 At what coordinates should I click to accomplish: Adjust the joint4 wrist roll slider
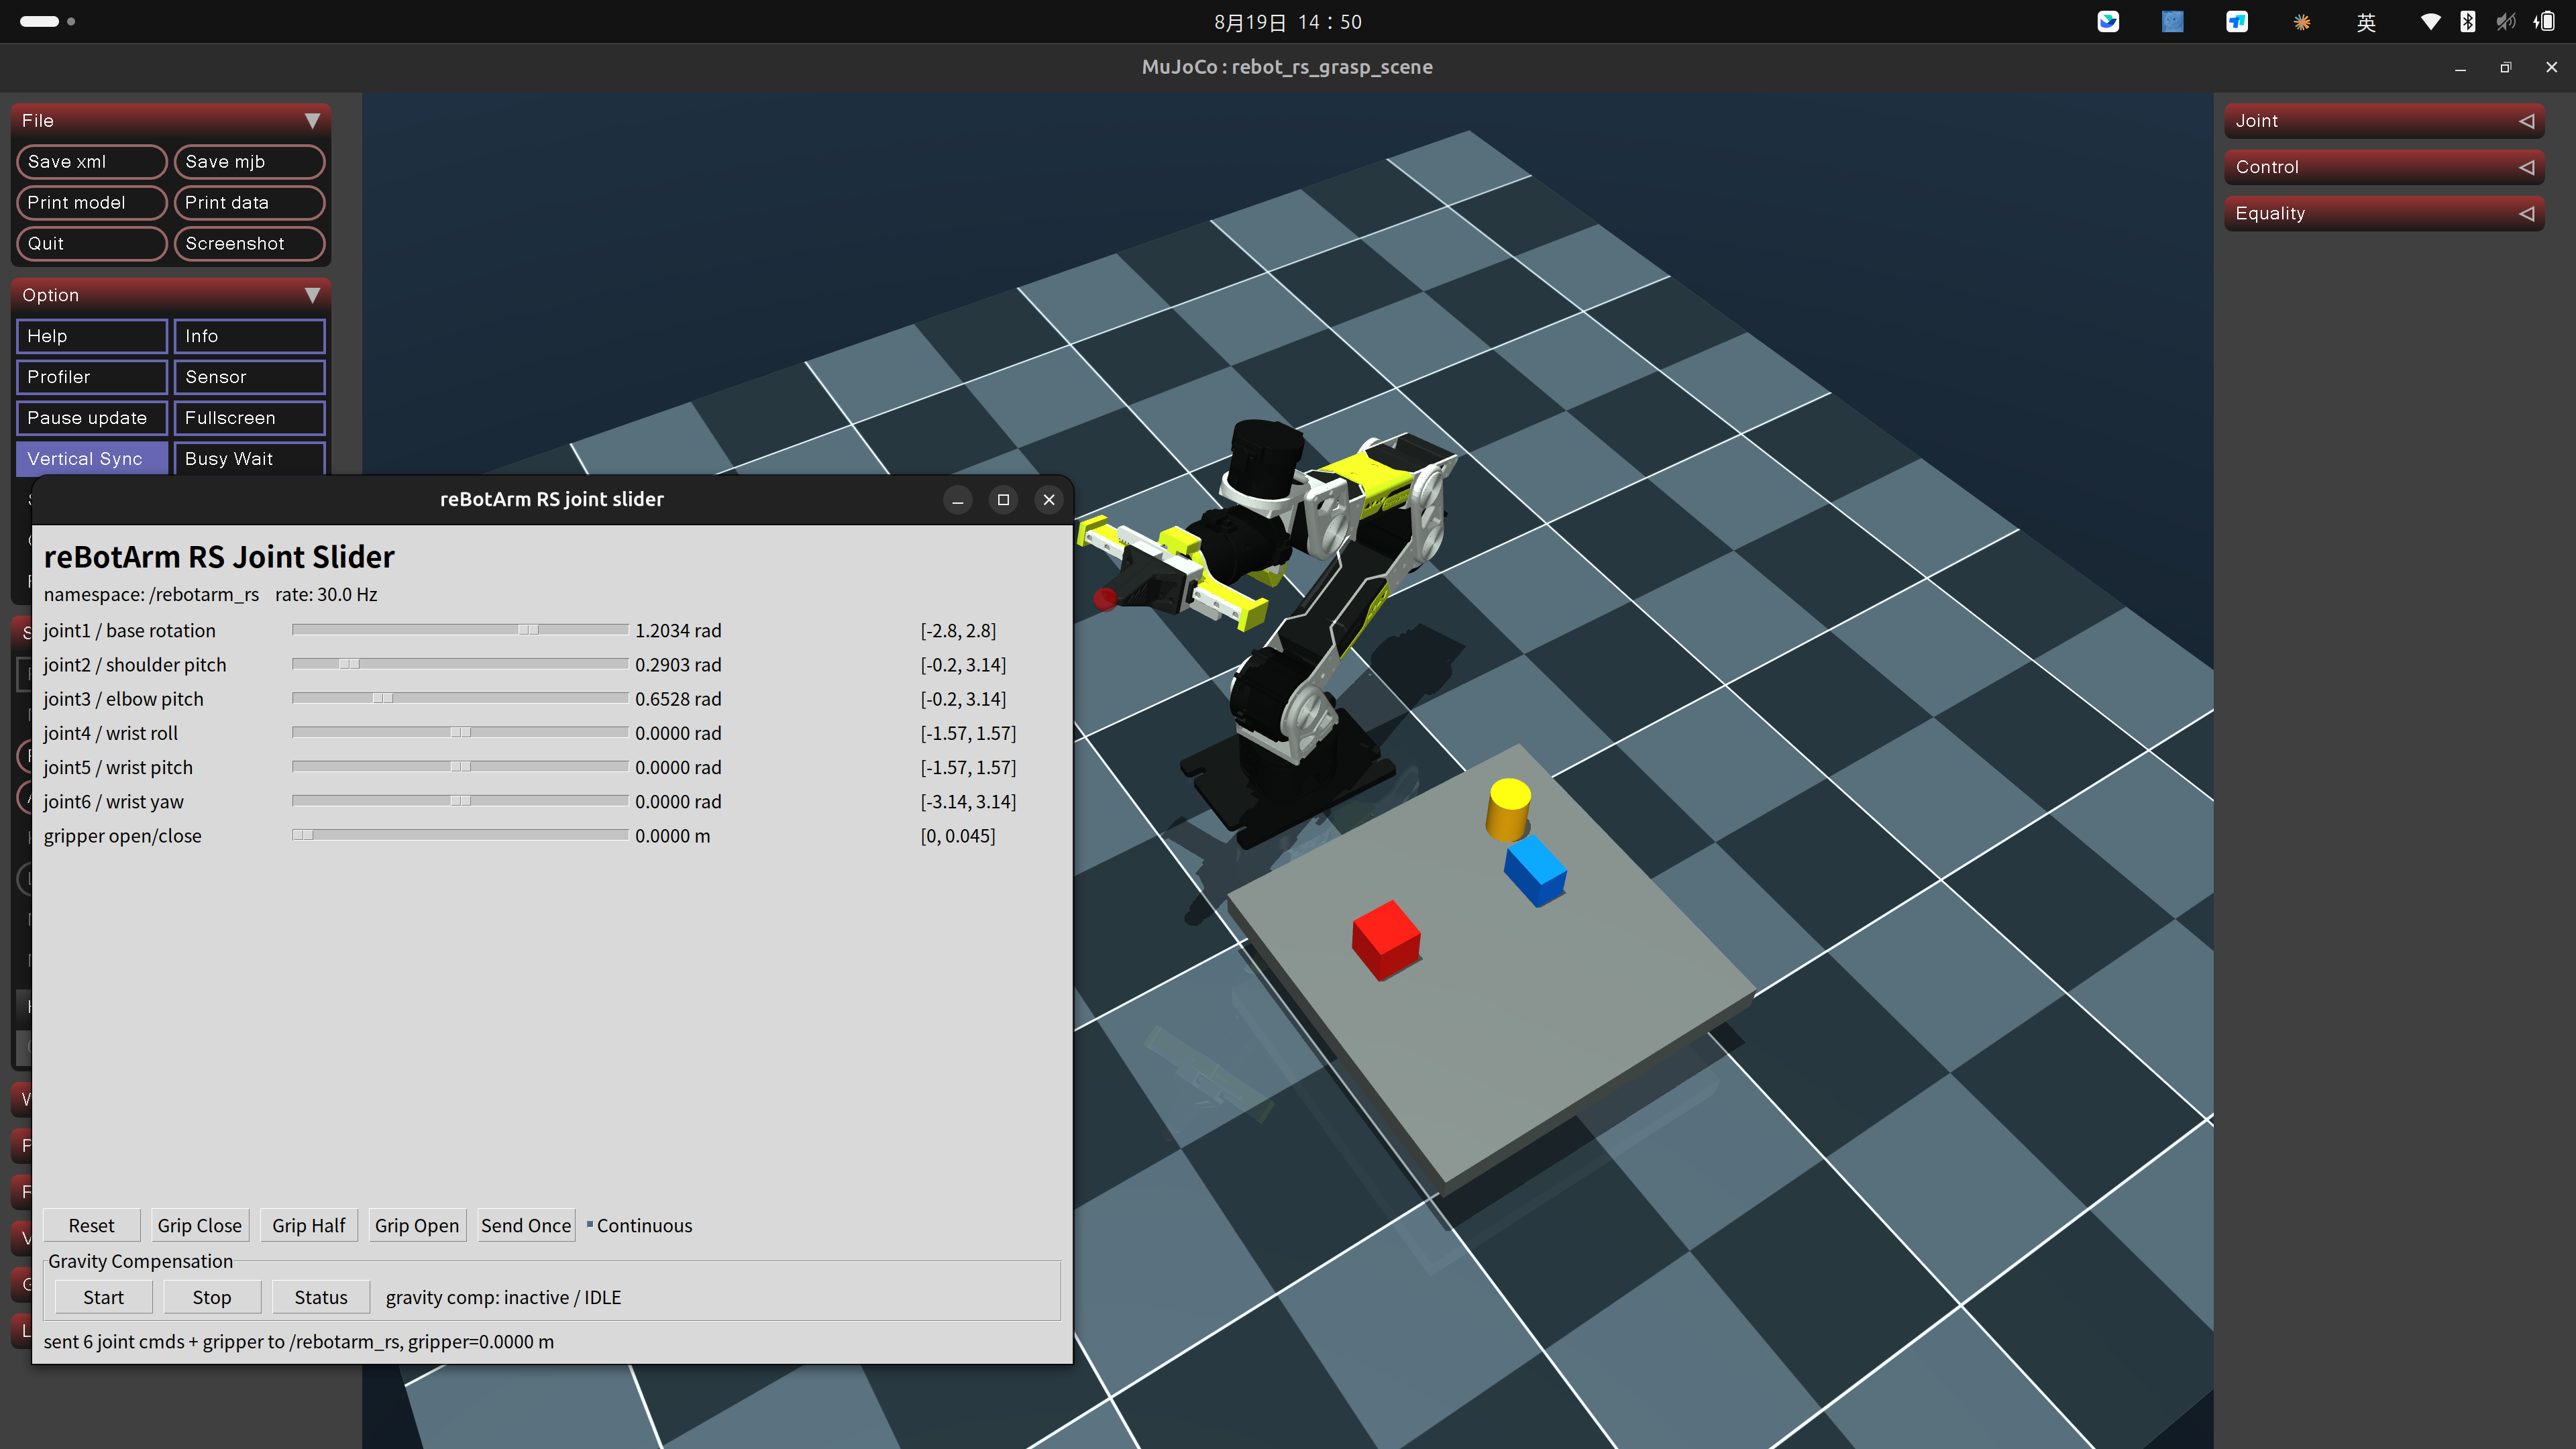tap(460, 733)
